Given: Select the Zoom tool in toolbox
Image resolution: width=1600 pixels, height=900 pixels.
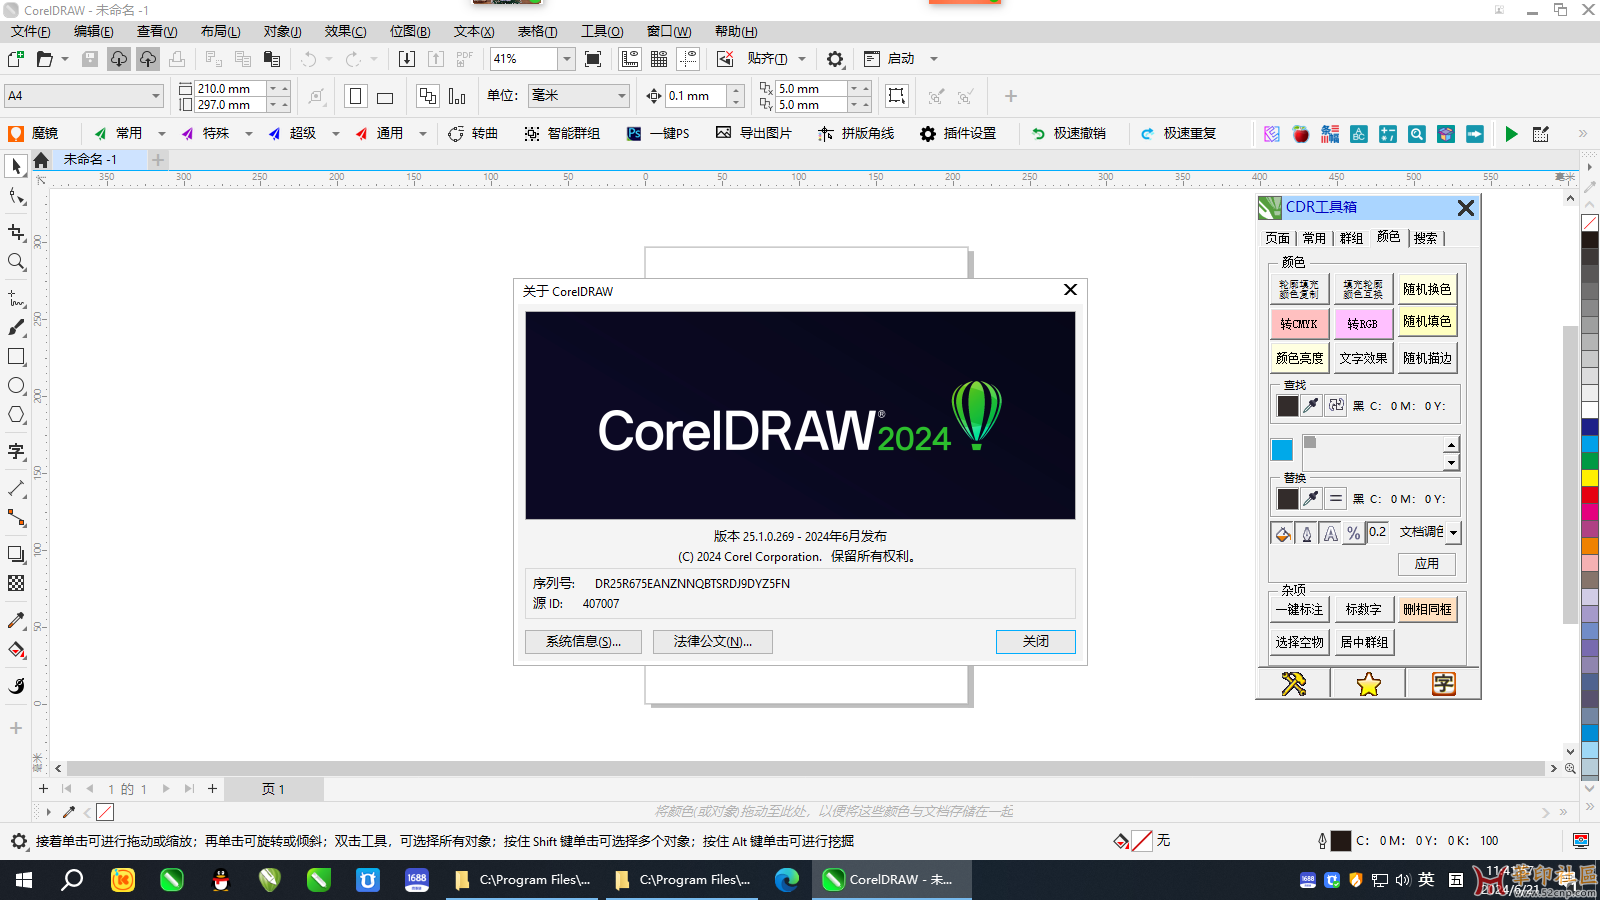Looking at the screenshot, I should (16, 262).
